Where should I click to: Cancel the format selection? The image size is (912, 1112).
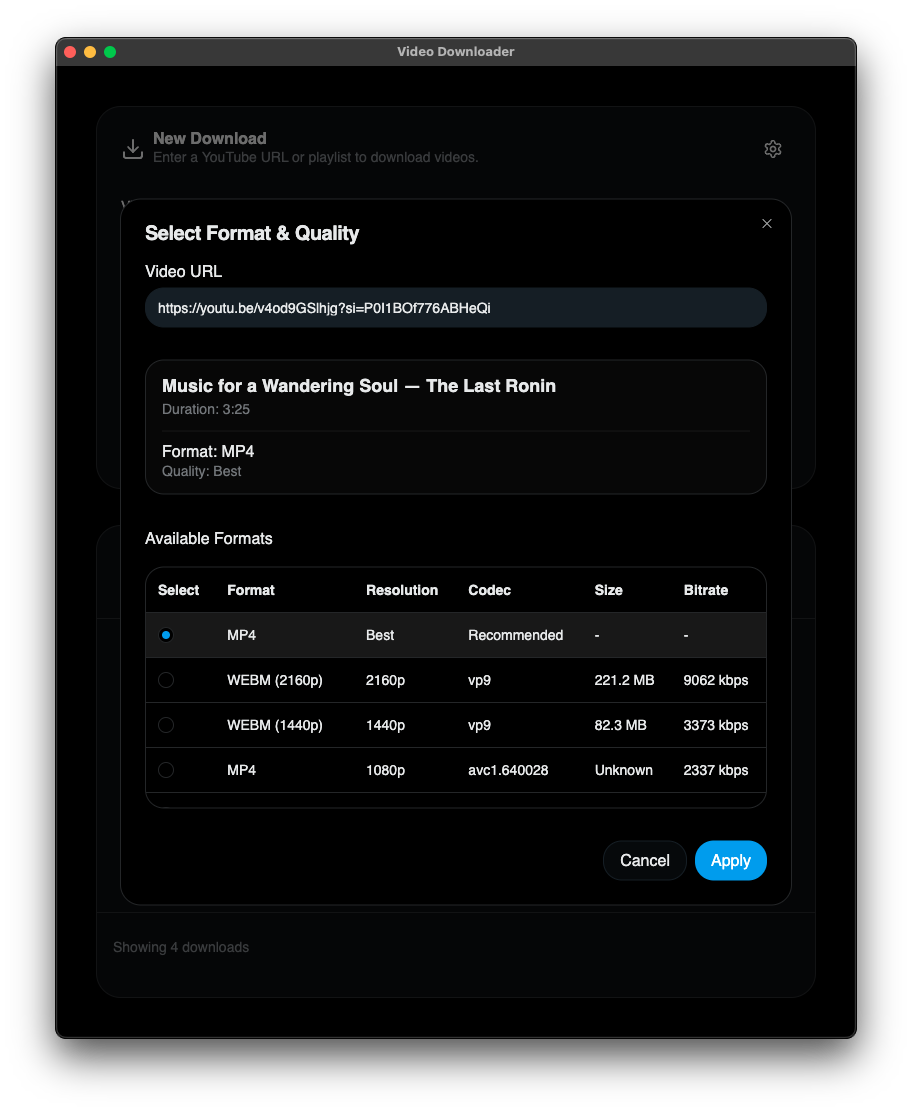click(x=644, y=860)
